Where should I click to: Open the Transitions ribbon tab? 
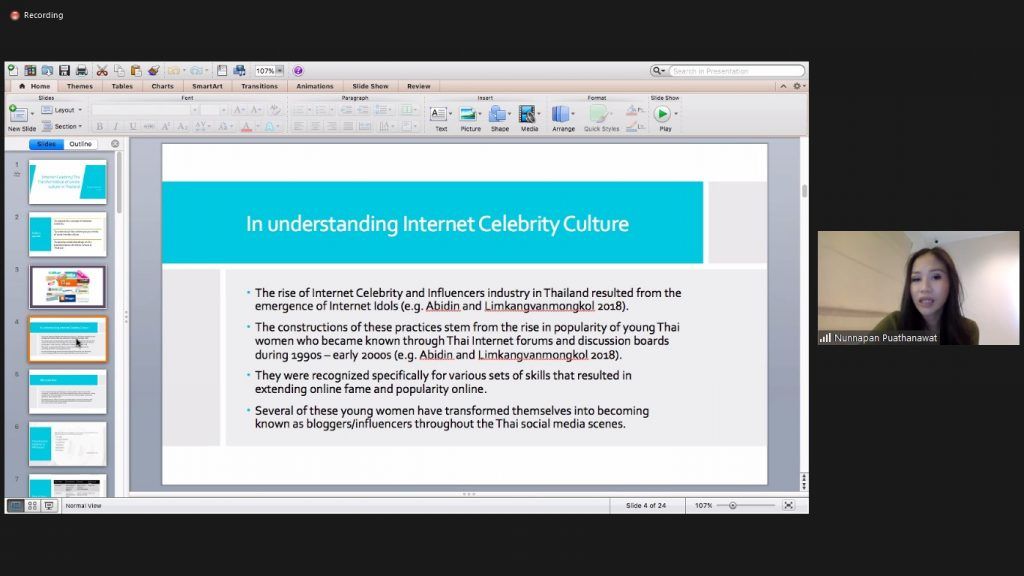click(259, 86)
